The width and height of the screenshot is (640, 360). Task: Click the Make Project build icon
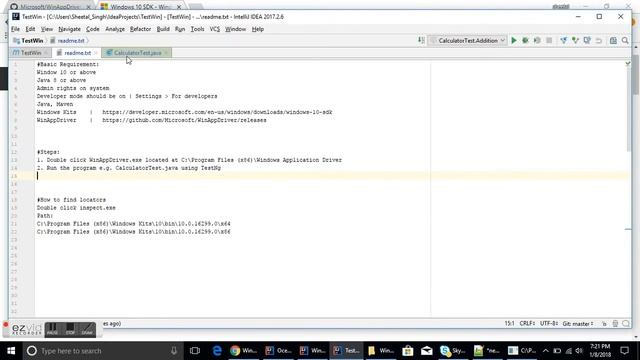pyautogui.click(x=421, y=40)
